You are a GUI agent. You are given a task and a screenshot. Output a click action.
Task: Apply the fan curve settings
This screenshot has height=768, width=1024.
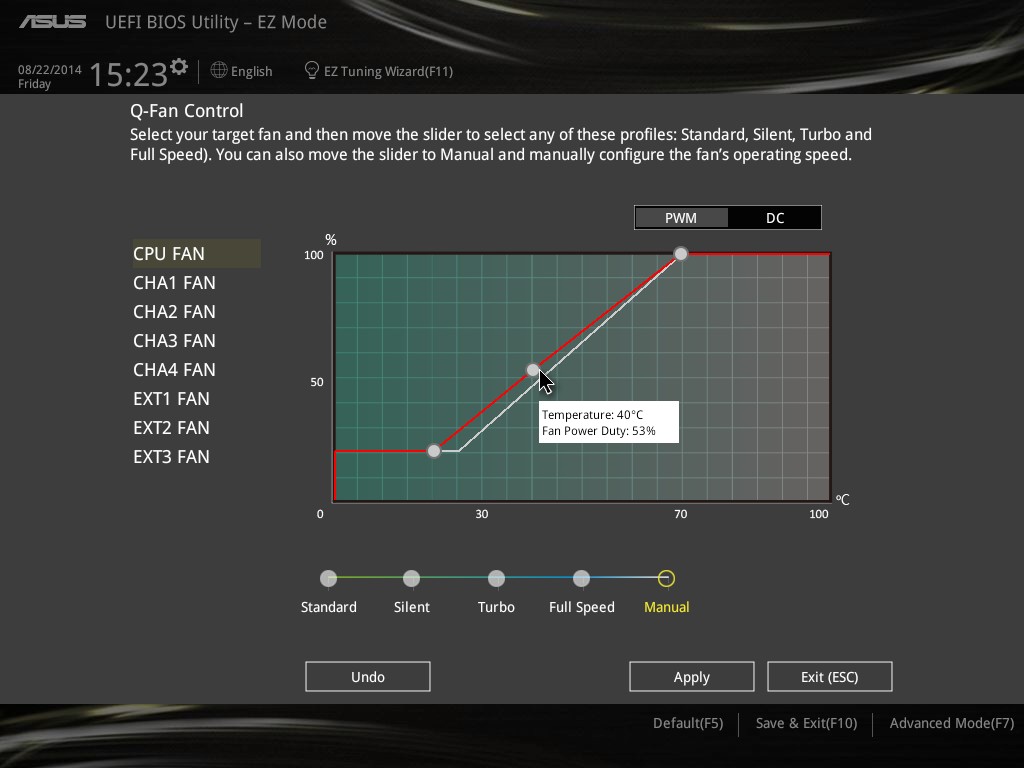pos(692,677)
